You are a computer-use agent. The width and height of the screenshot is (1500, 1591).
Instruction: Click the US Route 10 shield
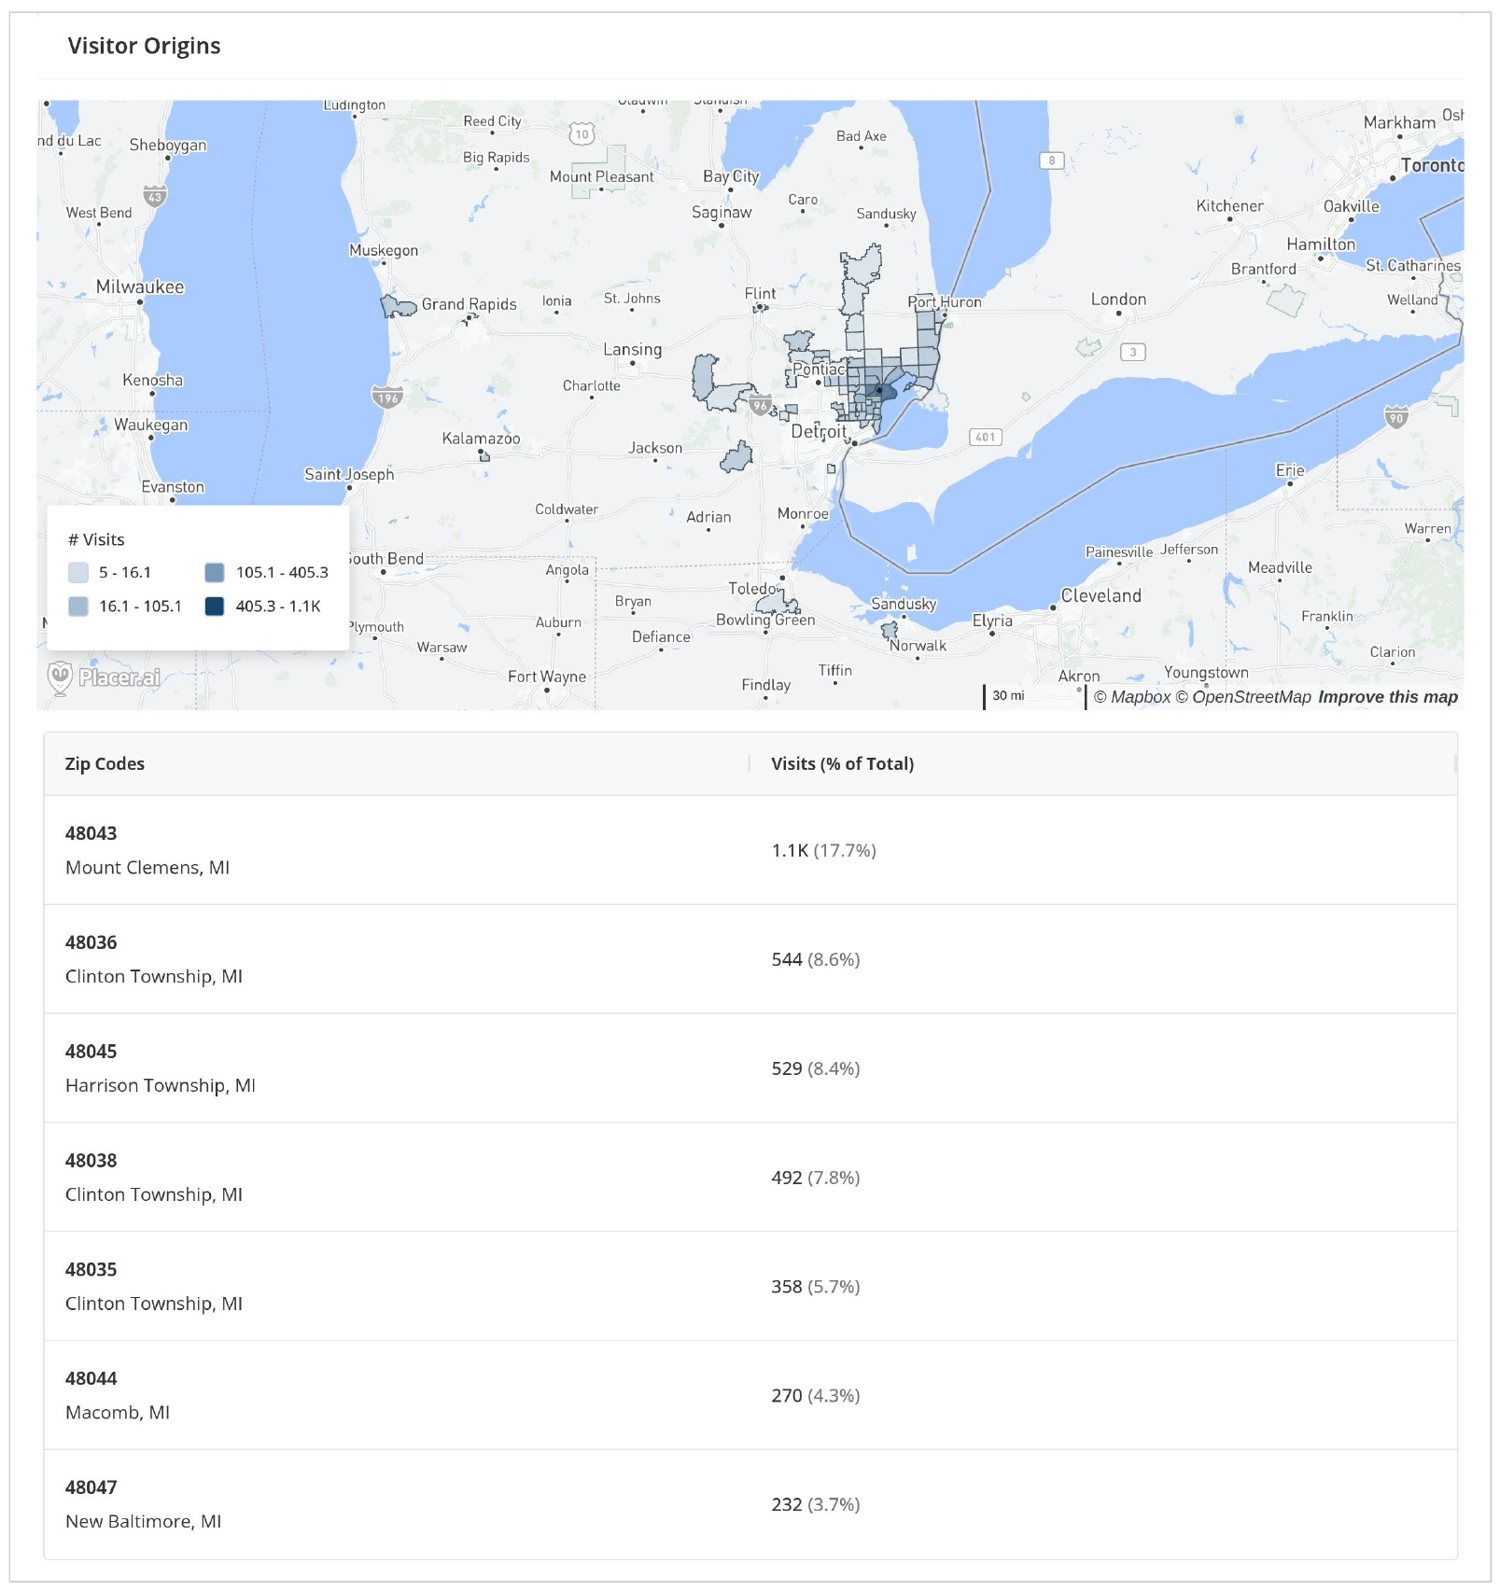point(582,134)
